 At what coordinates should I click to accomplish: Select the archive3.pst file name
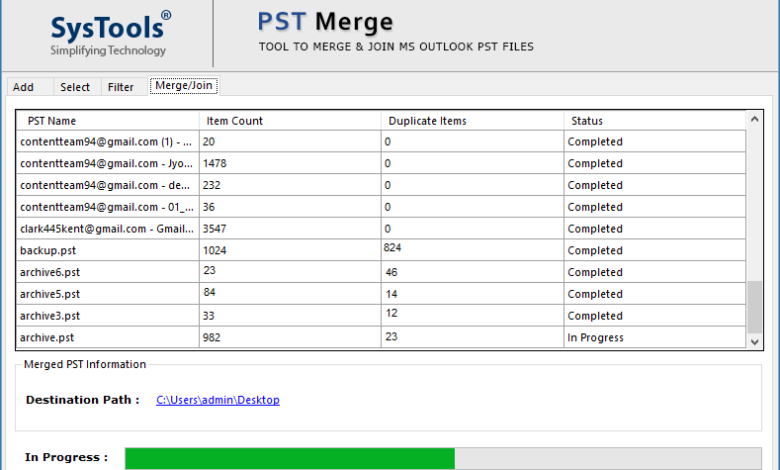click(50, 316)
